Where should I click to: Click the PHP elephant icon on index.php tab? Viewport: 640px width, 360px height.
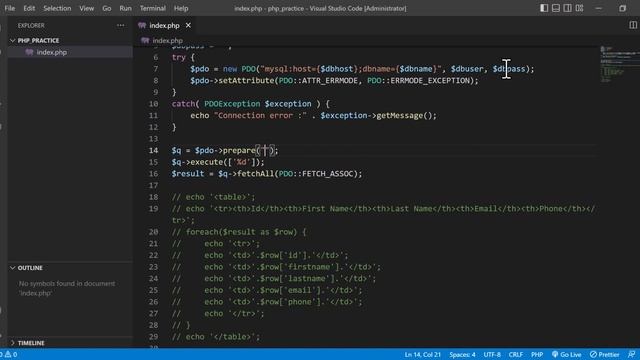(x=142, y=25)
